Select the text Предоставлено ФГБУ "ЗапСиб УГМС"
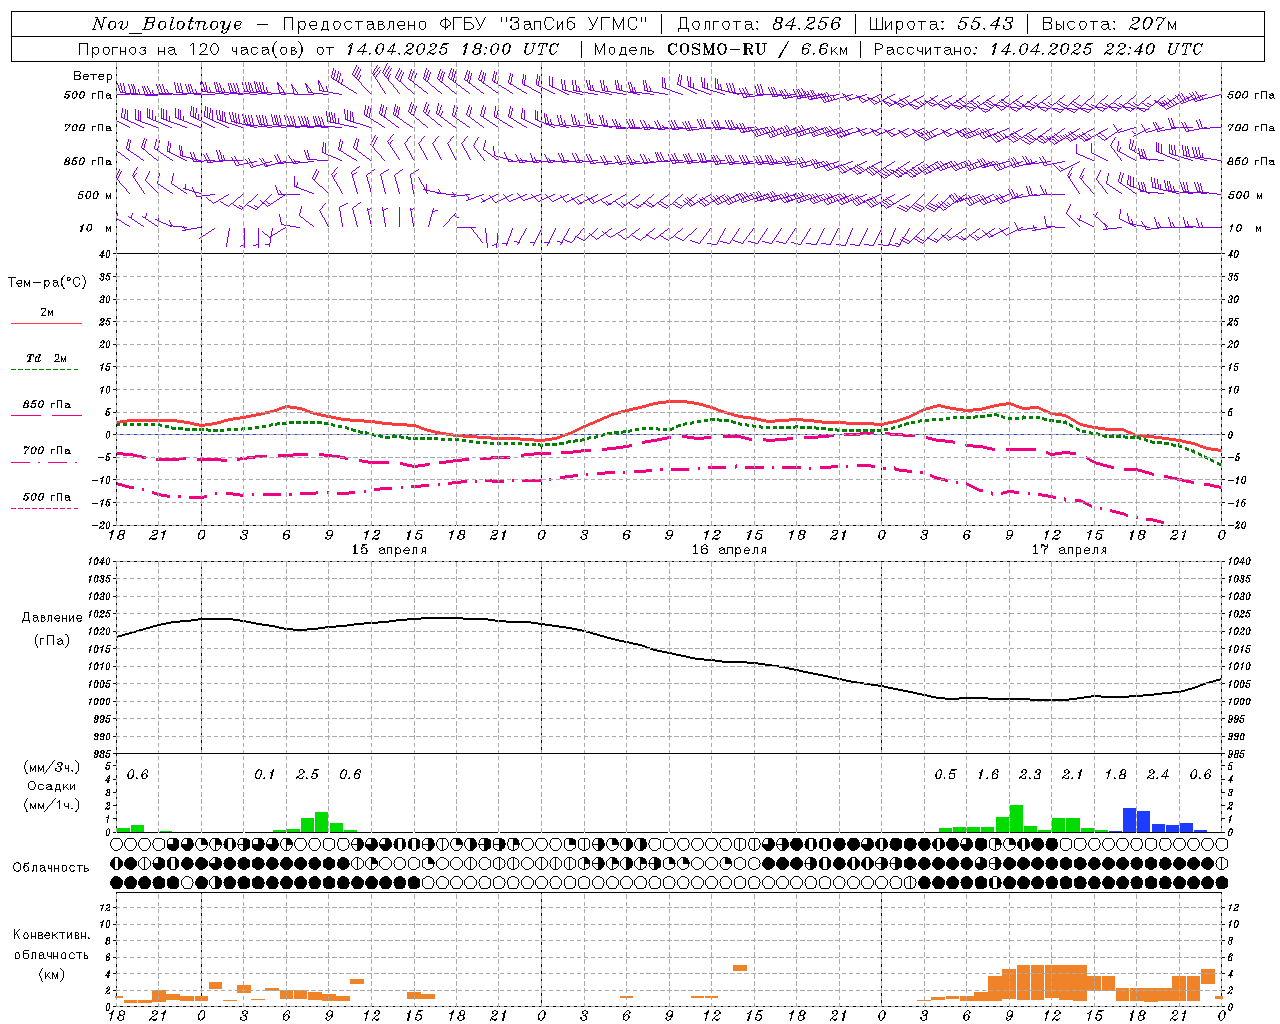The width and height of the screenshot is (1280, 1024). coord(465,24)
